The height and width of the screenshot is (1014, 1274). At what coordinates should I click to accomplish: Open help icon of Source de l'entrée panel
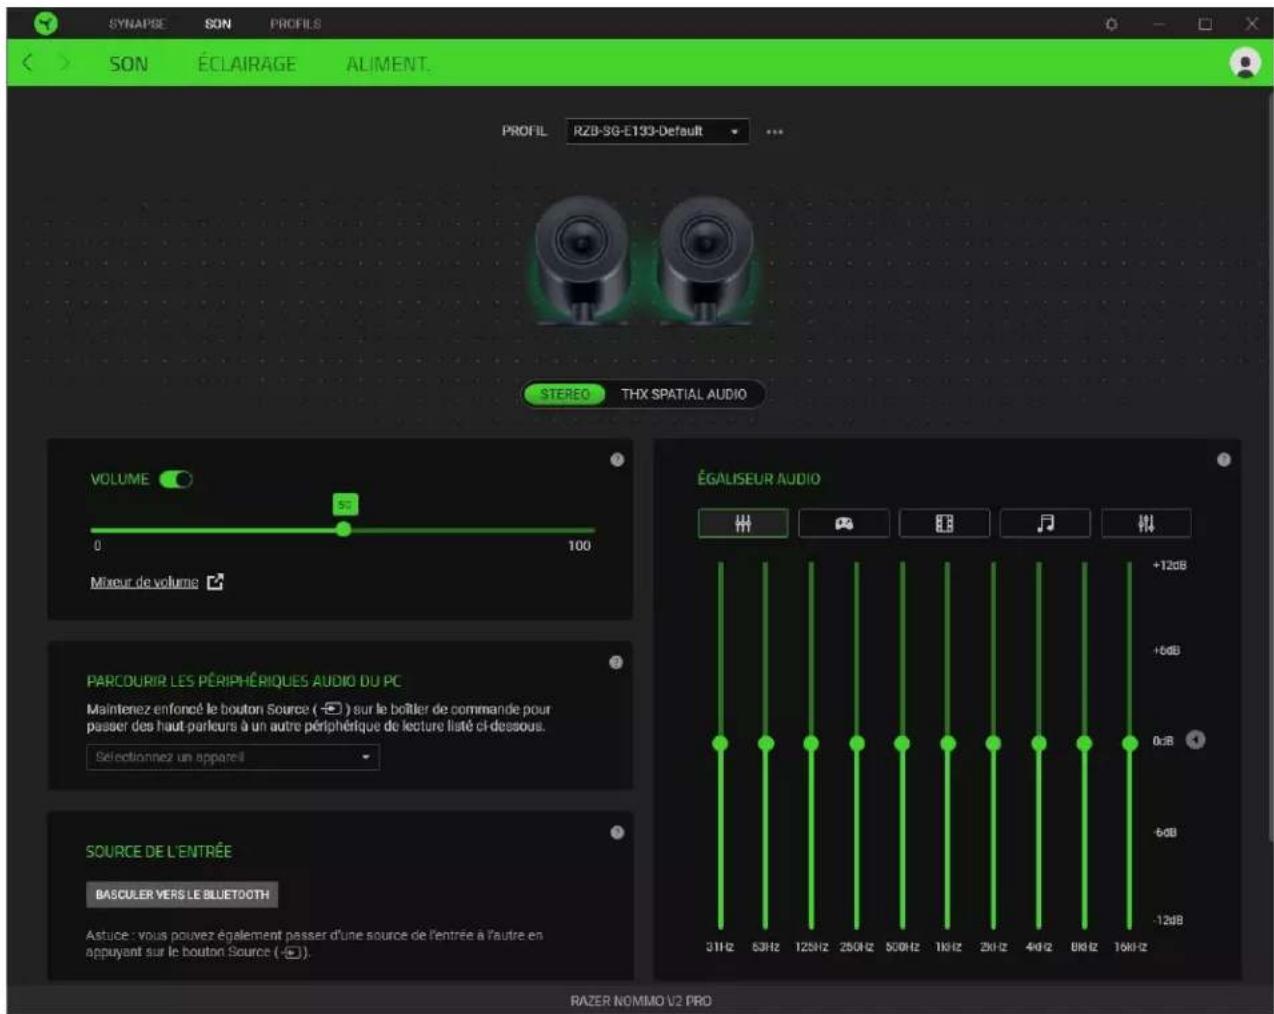(617, 832)
